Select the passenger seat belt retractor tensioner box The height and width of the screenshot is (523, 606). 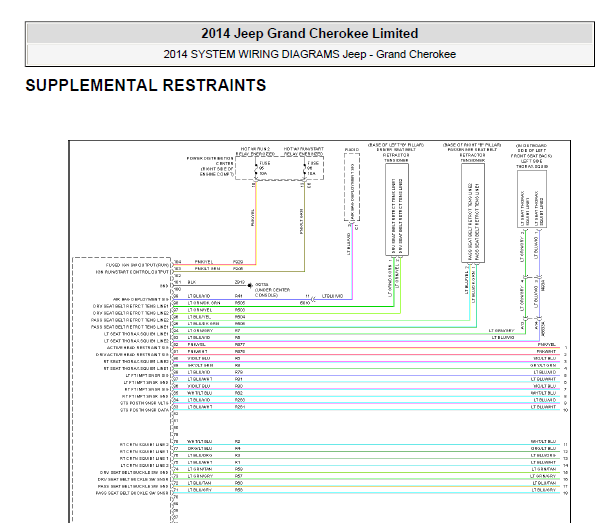(x=473, y=213)
